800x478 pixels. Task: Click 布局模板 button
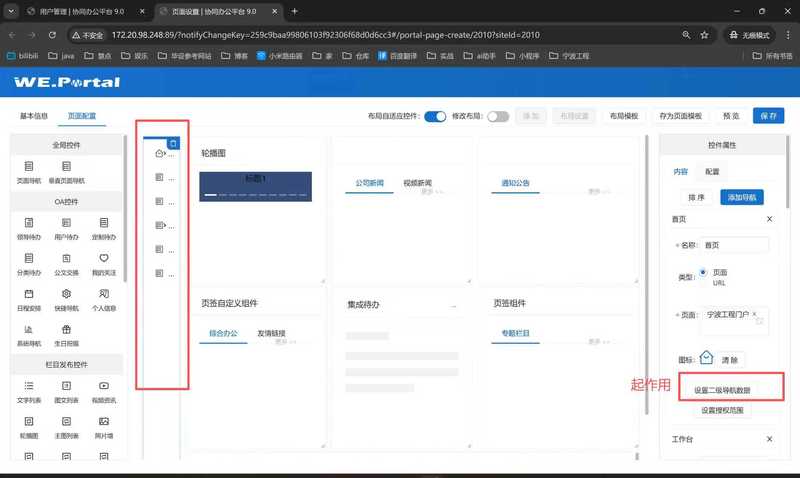coord(624,116)
